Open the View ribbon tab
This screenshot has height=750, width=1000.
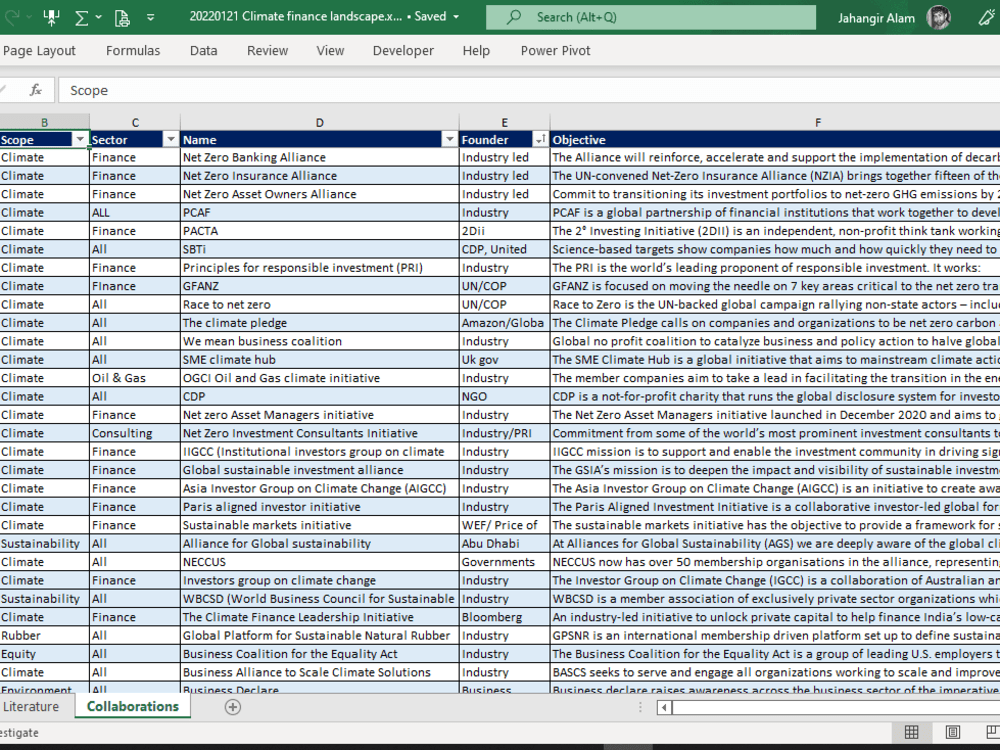click(x=330, y=51)
